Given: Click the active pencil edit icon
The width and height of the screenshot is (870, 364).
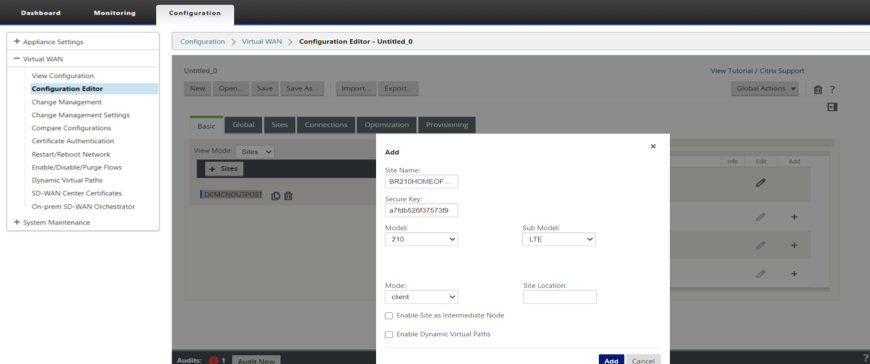Looking at the screenshot, I should tap(761, 183).
